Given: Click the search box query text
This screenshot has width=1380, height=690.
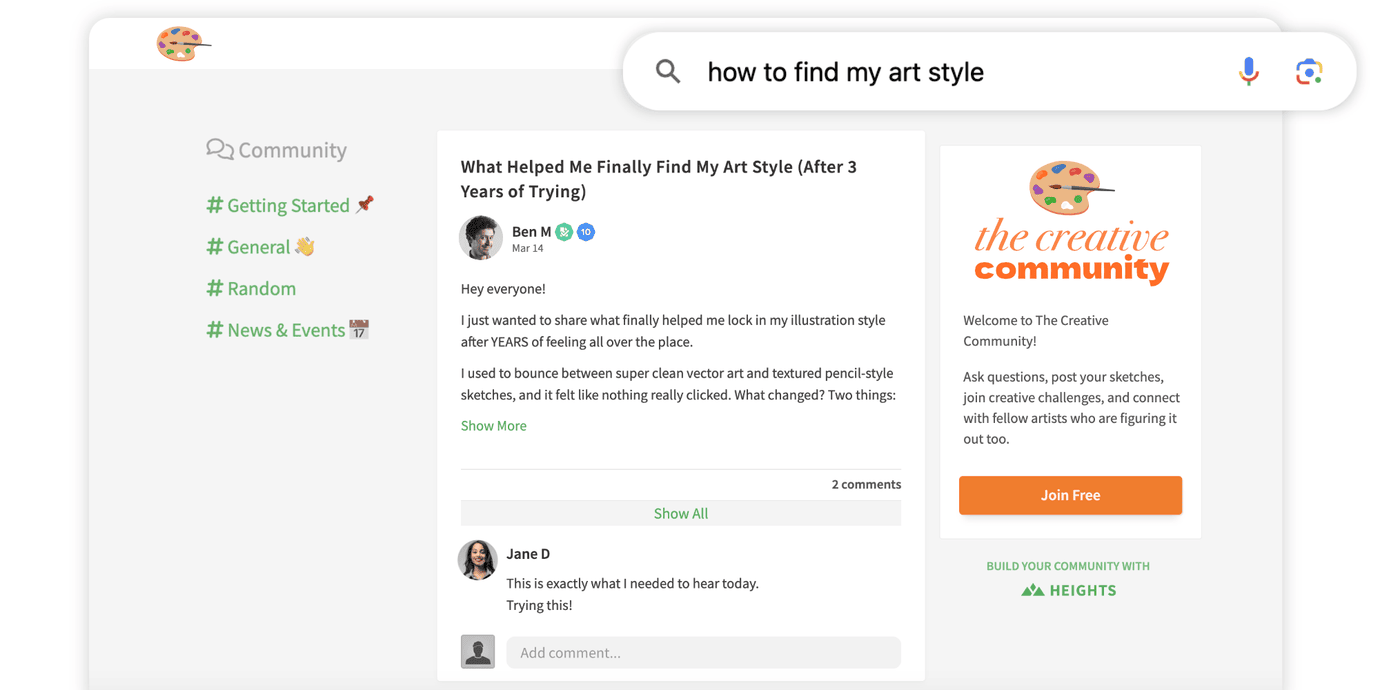Looking at the screenshot, I should pyautogui.click(x=845, y=72).
